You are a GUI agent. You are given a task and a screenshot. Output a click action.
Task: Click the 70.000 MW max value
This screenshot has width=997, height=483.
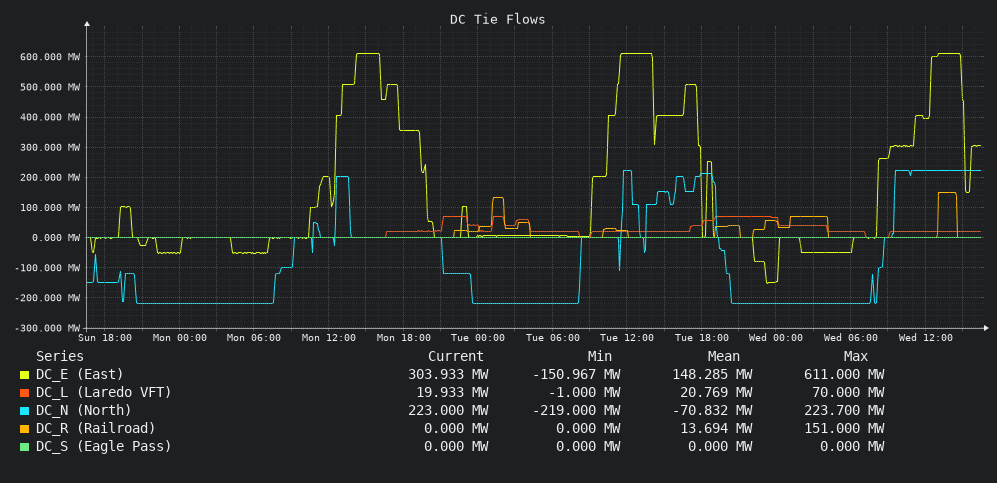pos(848,392)
